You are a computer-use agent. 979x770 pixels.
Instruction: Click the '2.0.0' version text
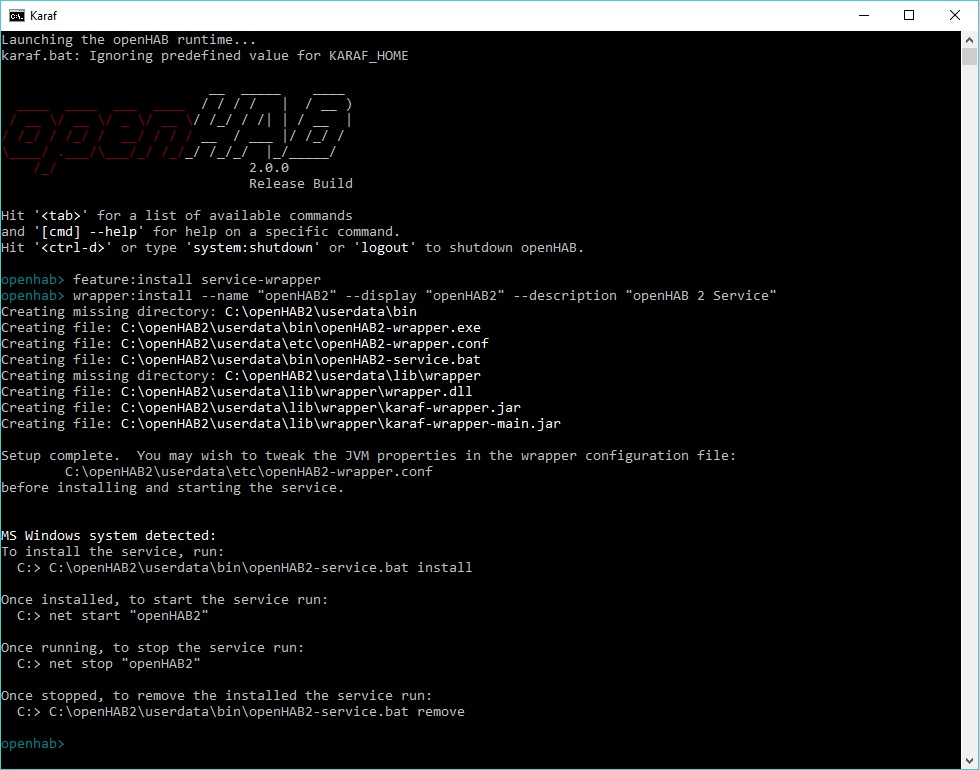tap(269, 167)
